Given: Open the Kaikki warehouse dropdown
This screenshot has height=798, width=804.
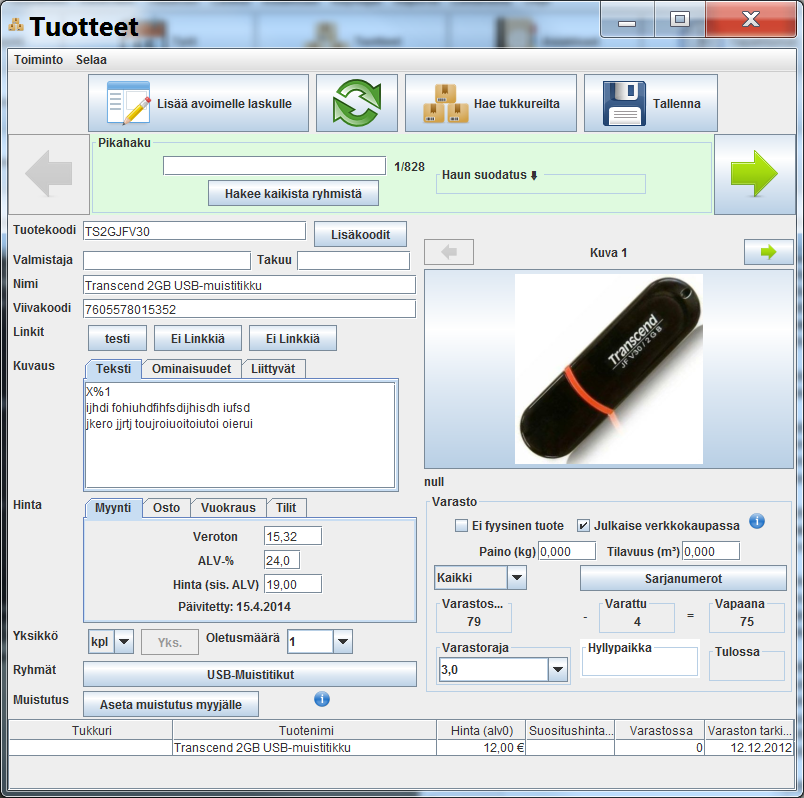Looking at the screenshot, I should pos(517,578).
